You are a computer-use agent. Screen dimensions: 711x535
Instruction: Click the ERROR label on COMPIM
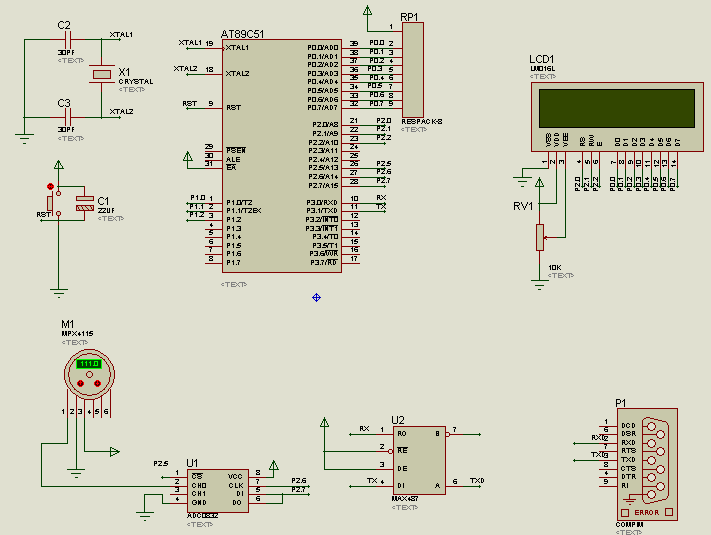[x=647, y=512]
